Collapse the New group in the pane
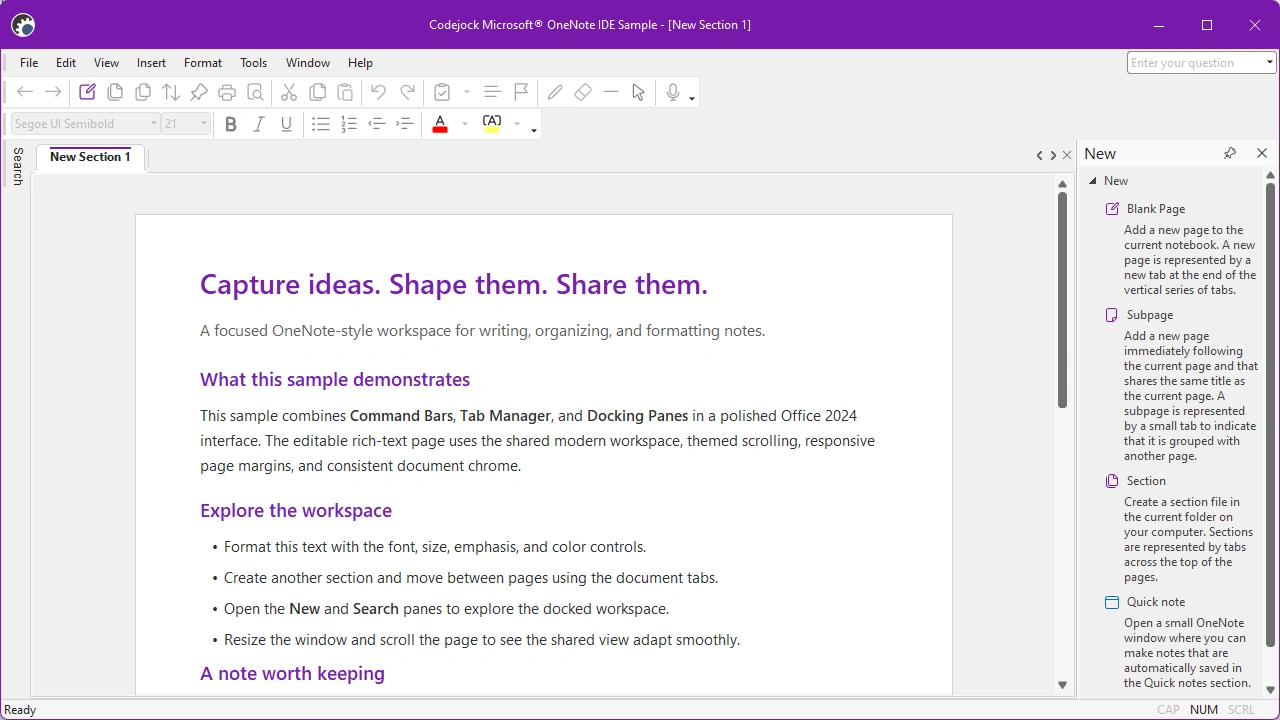Screen dimensions: 1280x720 click(x=1093, y=181)
